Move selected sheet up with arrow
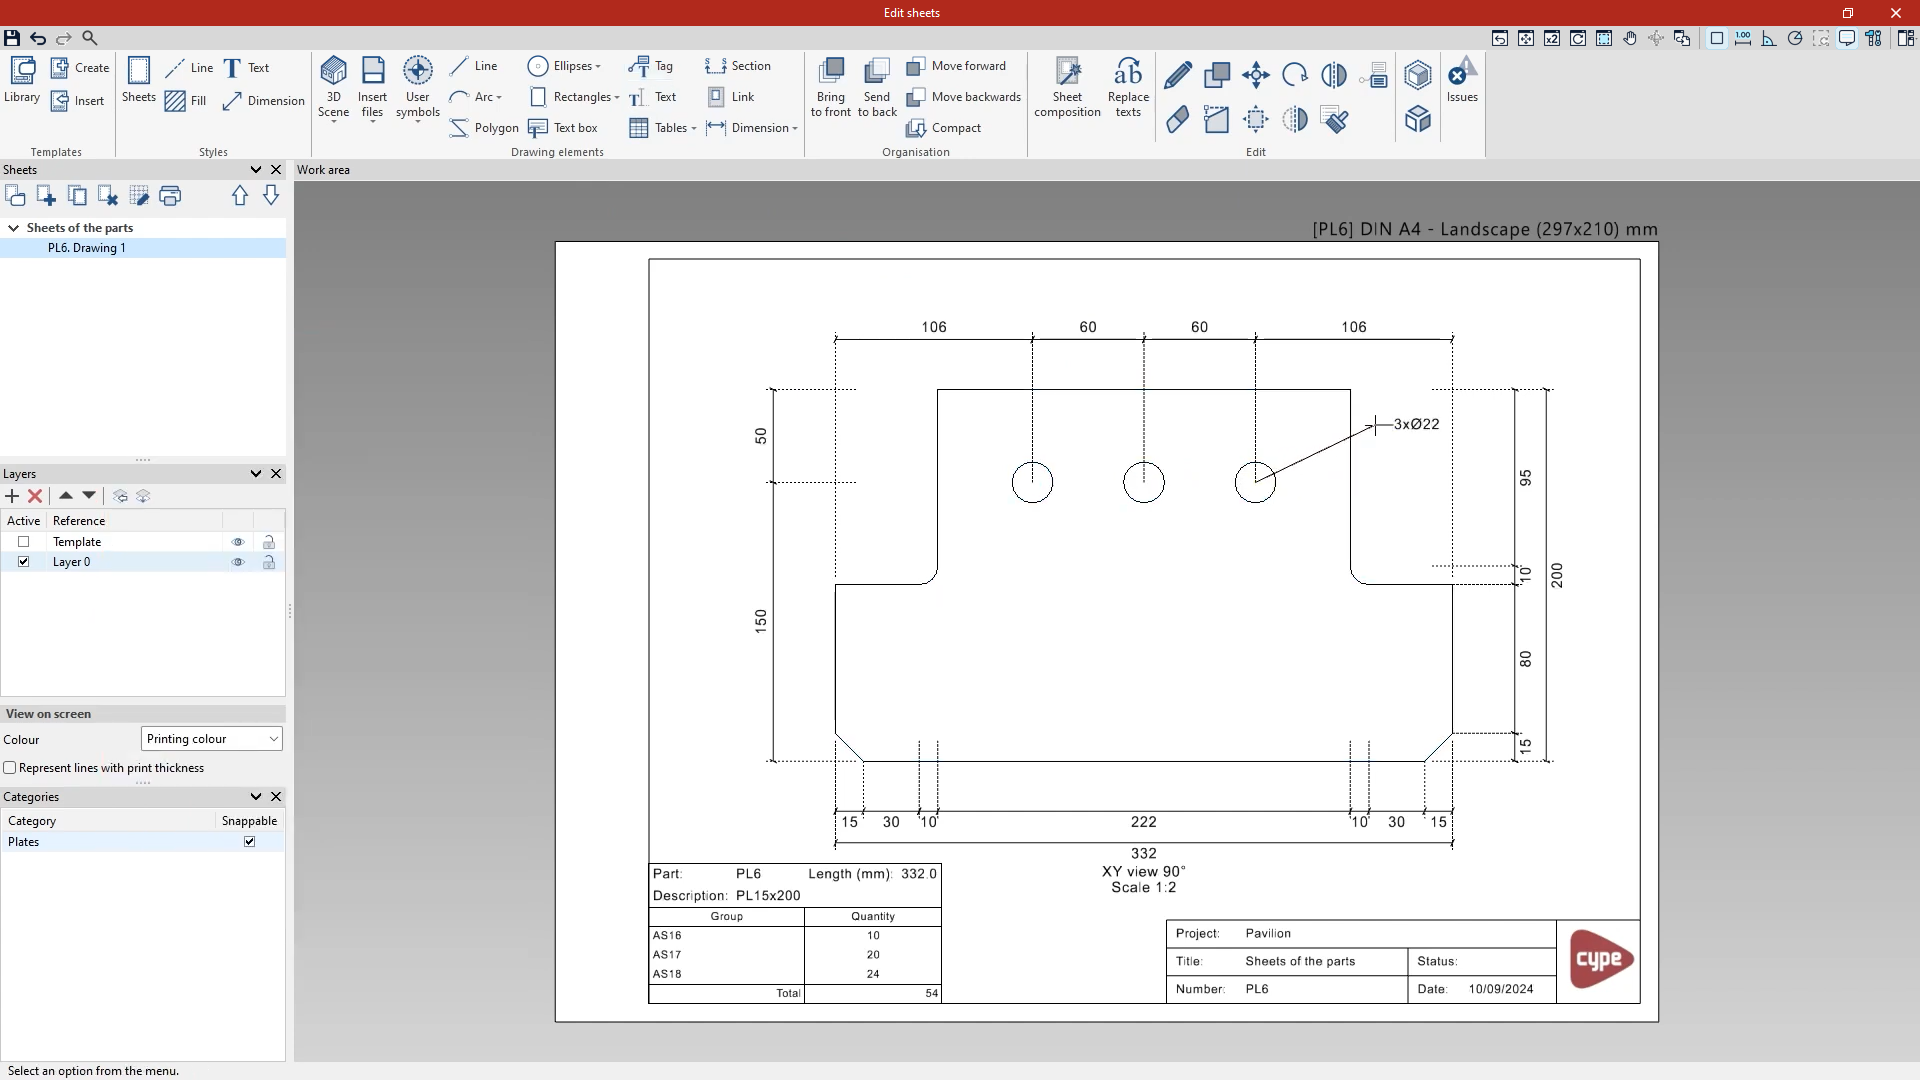1920x1080 pixels. (240, 196)
